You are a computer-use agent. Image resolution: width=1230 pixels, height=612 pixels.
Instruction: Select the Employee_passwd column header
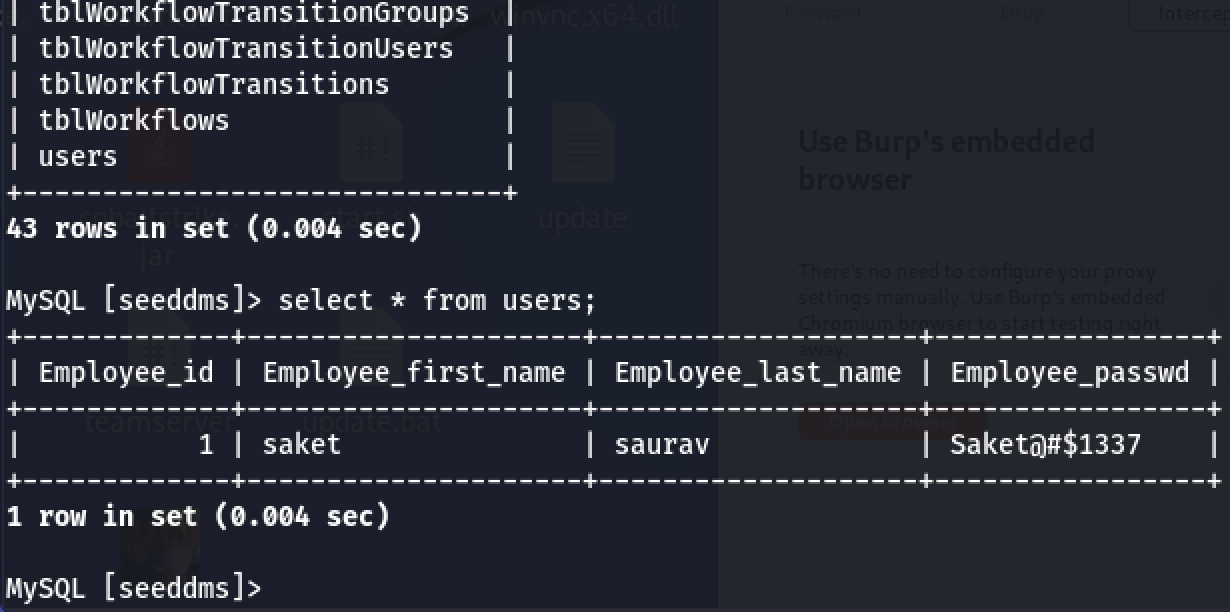[x=1069, y=372]
